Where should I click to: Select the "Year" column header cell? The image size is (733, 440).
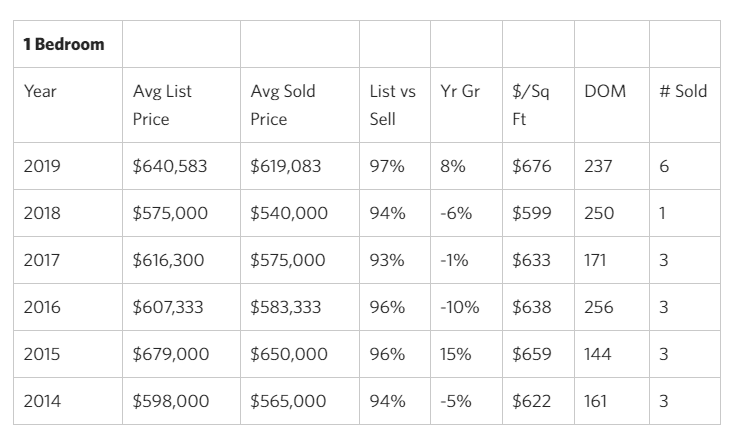pos(41,91)
